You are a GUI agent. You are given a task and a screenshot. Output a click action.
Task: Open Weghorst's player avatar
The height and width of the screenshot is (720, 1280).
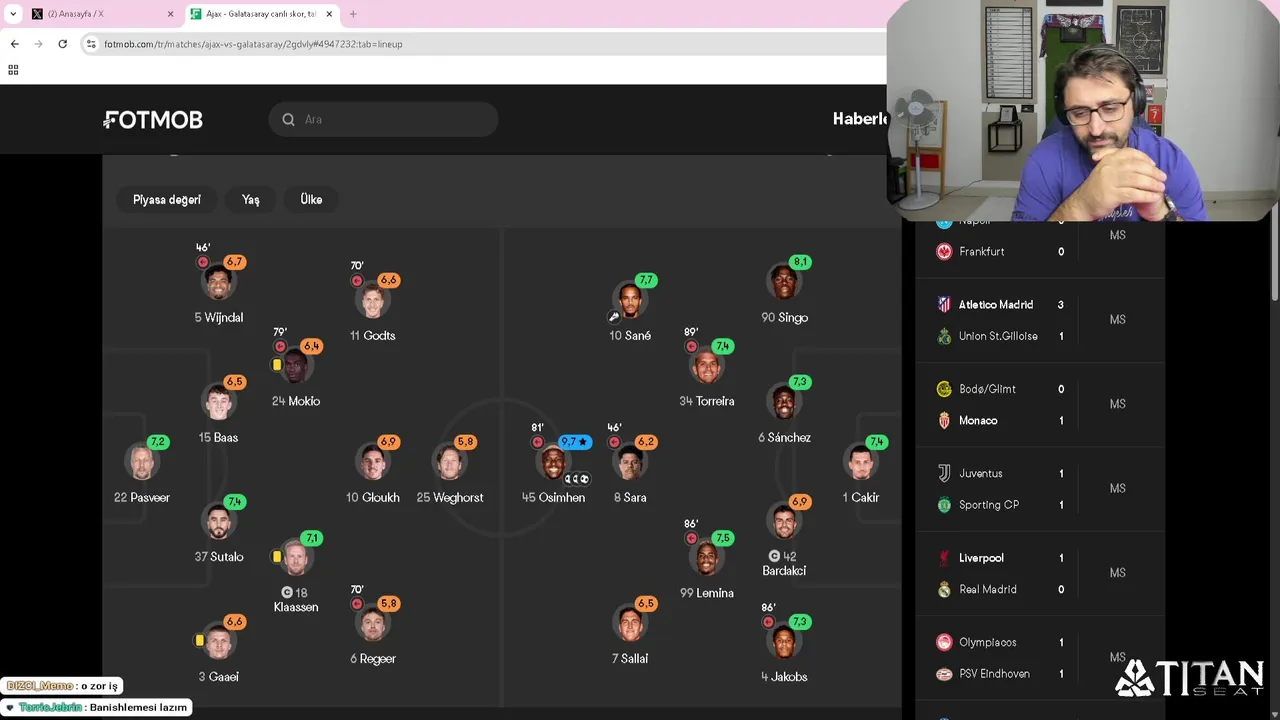pyautogui.click(x=449, y=463)
